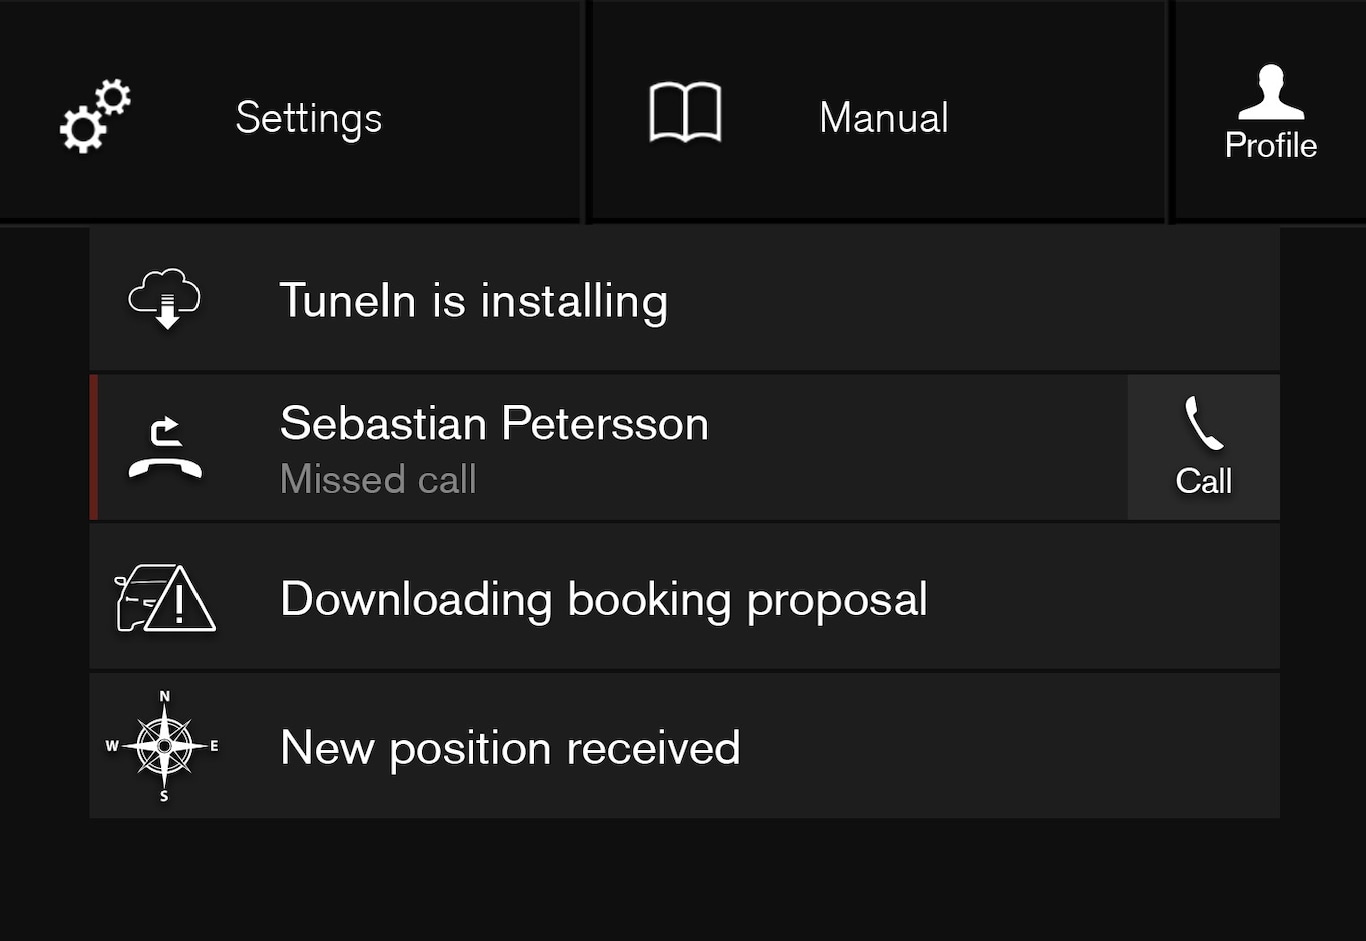Click the missed call handset icon
Screen dimensions: 1366x941
pos(165,448)
